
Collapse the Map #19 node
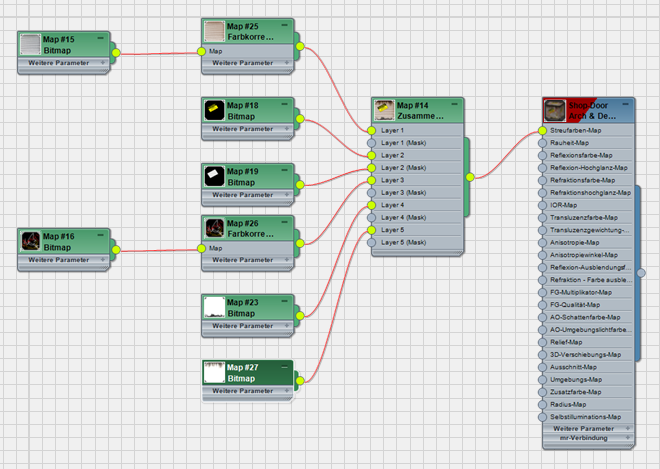(x=285, y=170)
